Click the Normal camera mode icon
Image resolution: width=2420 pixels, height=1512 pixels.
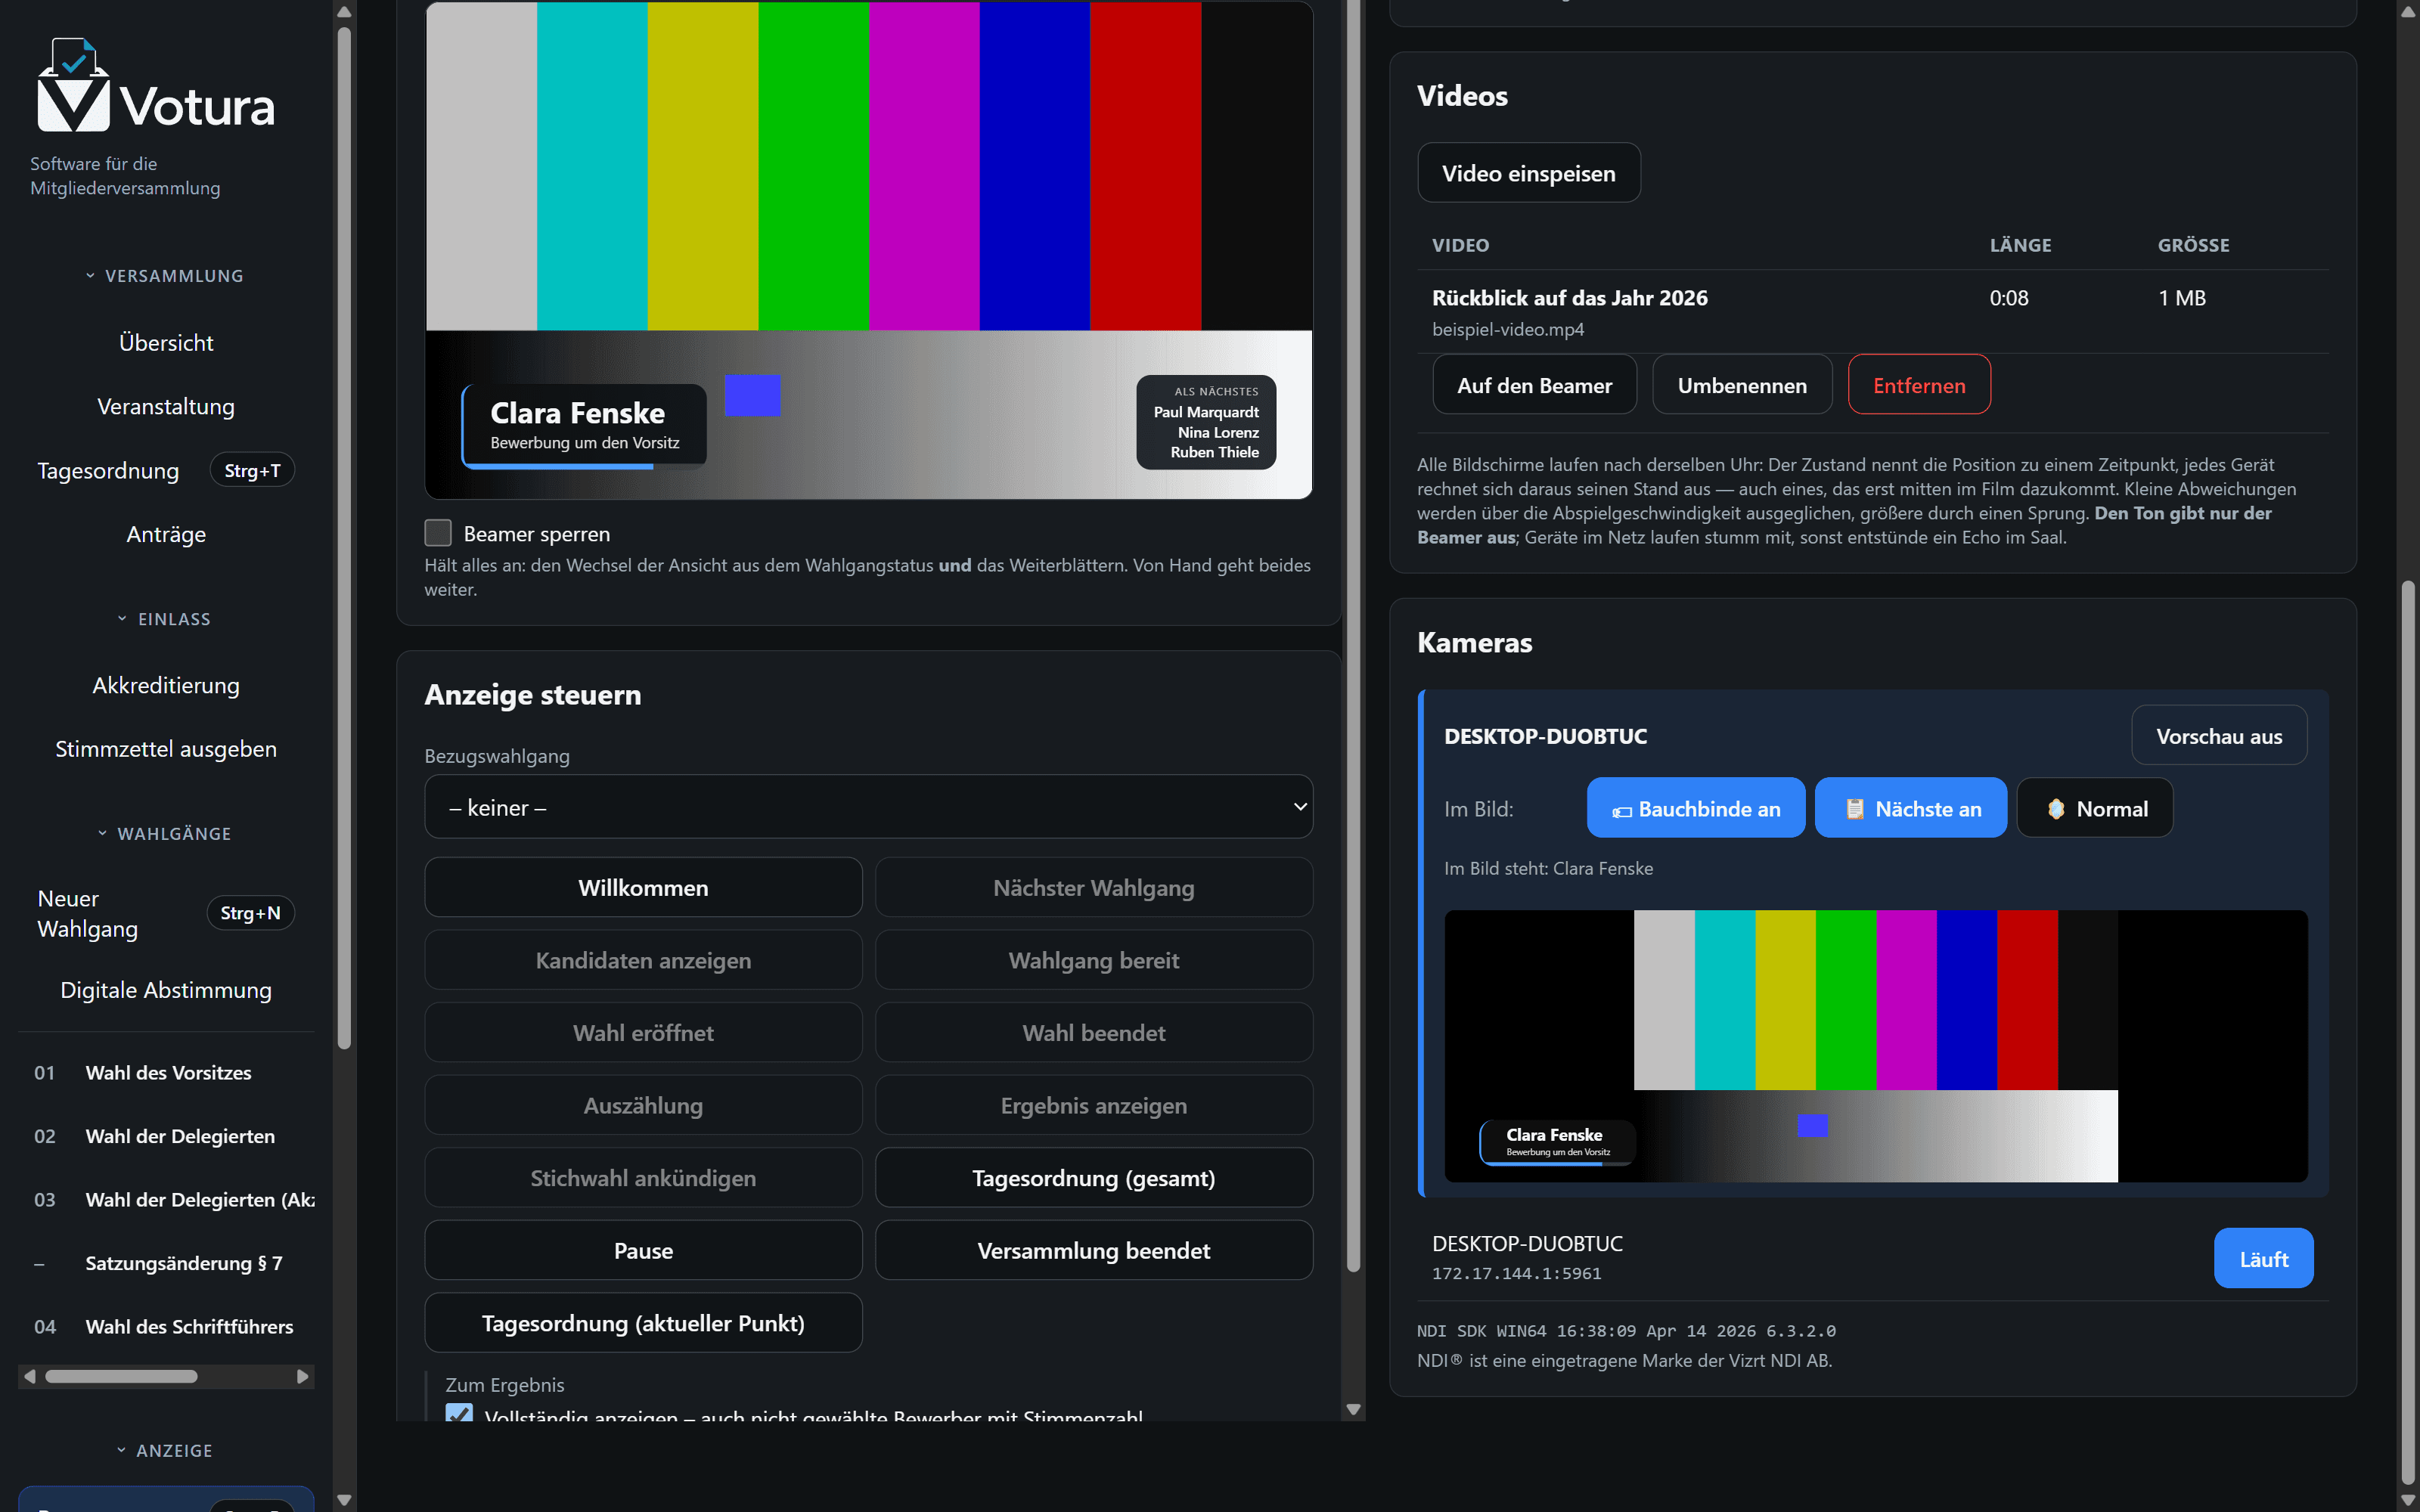(2056, 809)
